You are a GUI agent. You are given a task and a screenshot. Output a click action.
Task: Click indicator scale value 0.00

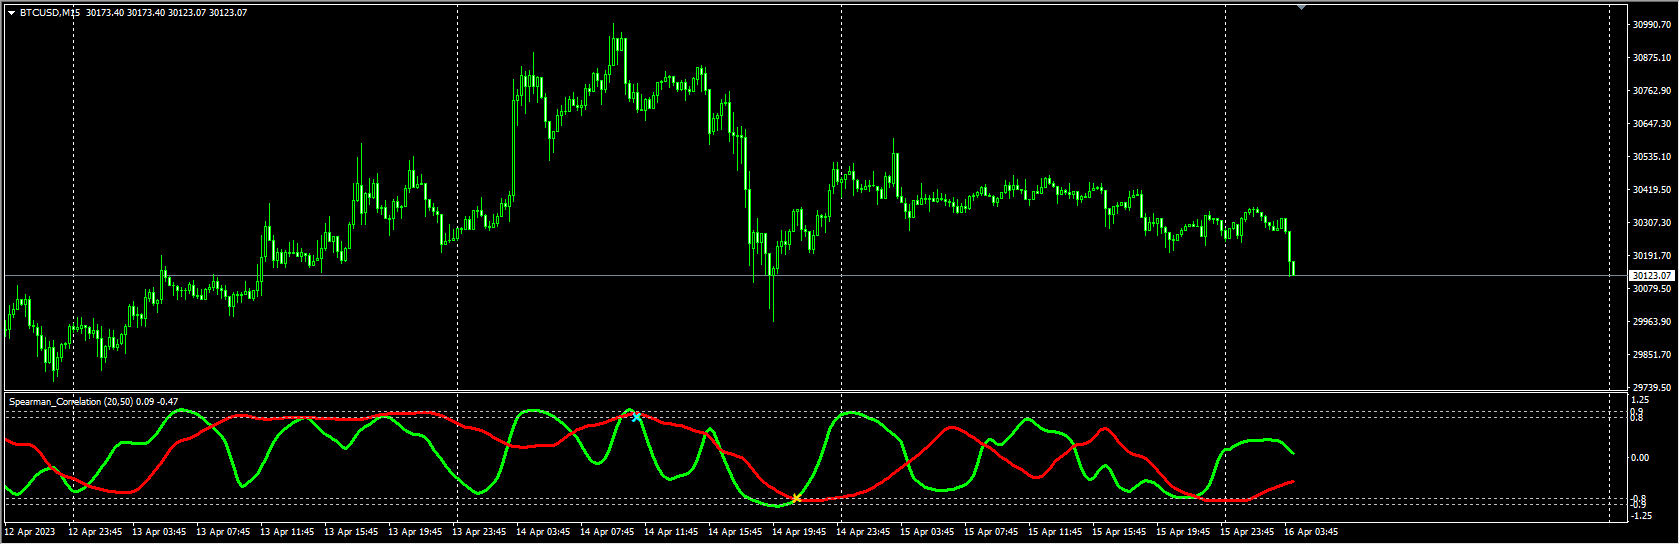point(1640,457)
